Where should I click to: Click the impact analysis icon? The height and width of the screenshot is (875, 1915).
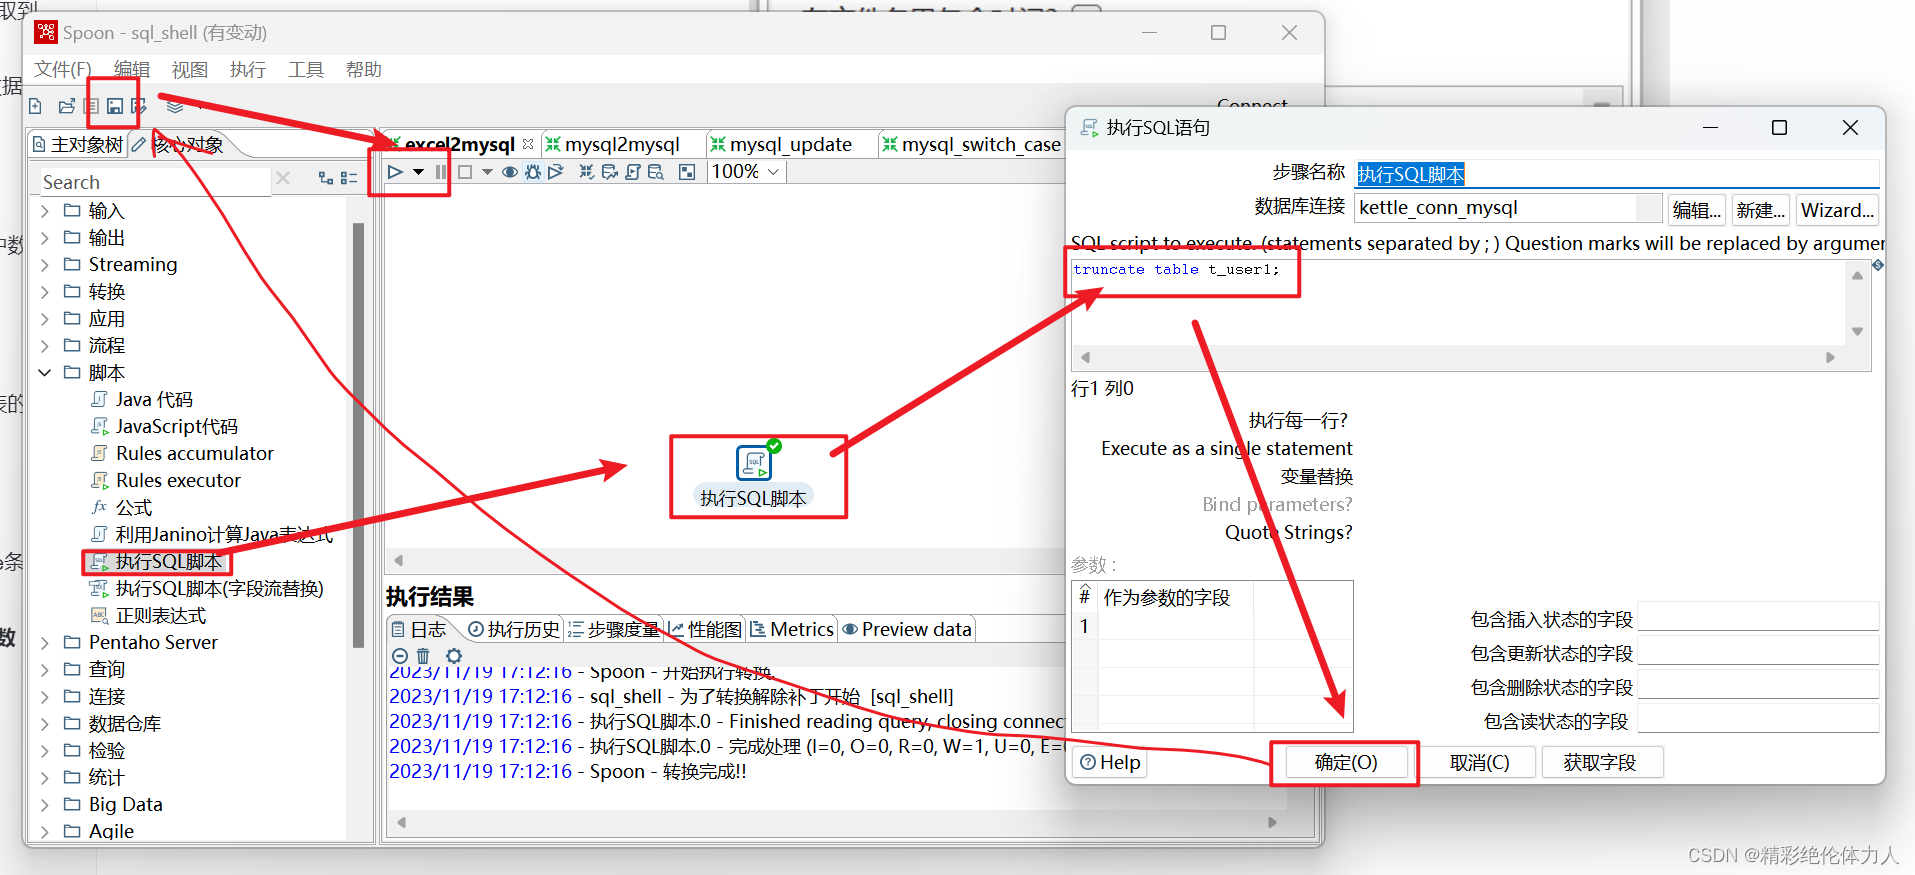[610, 172]
